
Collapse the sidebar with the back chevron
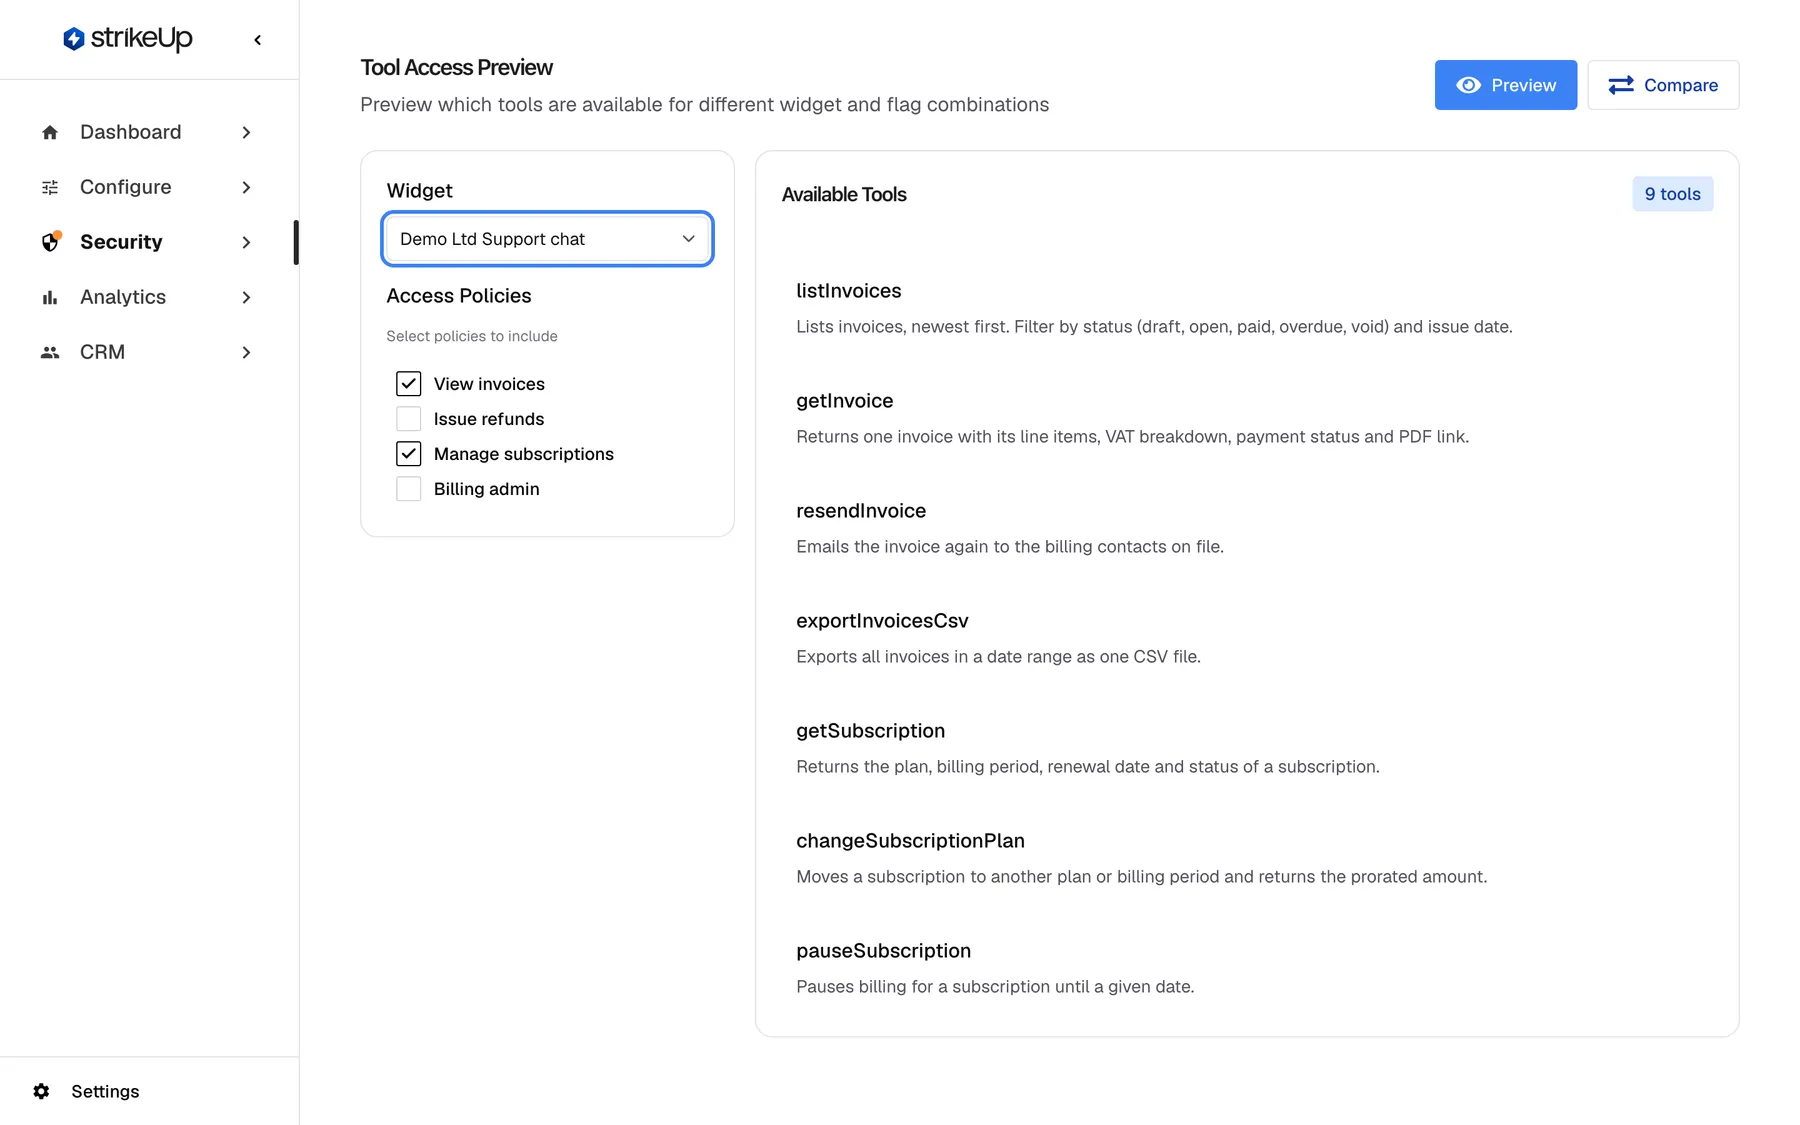point(258,40)
